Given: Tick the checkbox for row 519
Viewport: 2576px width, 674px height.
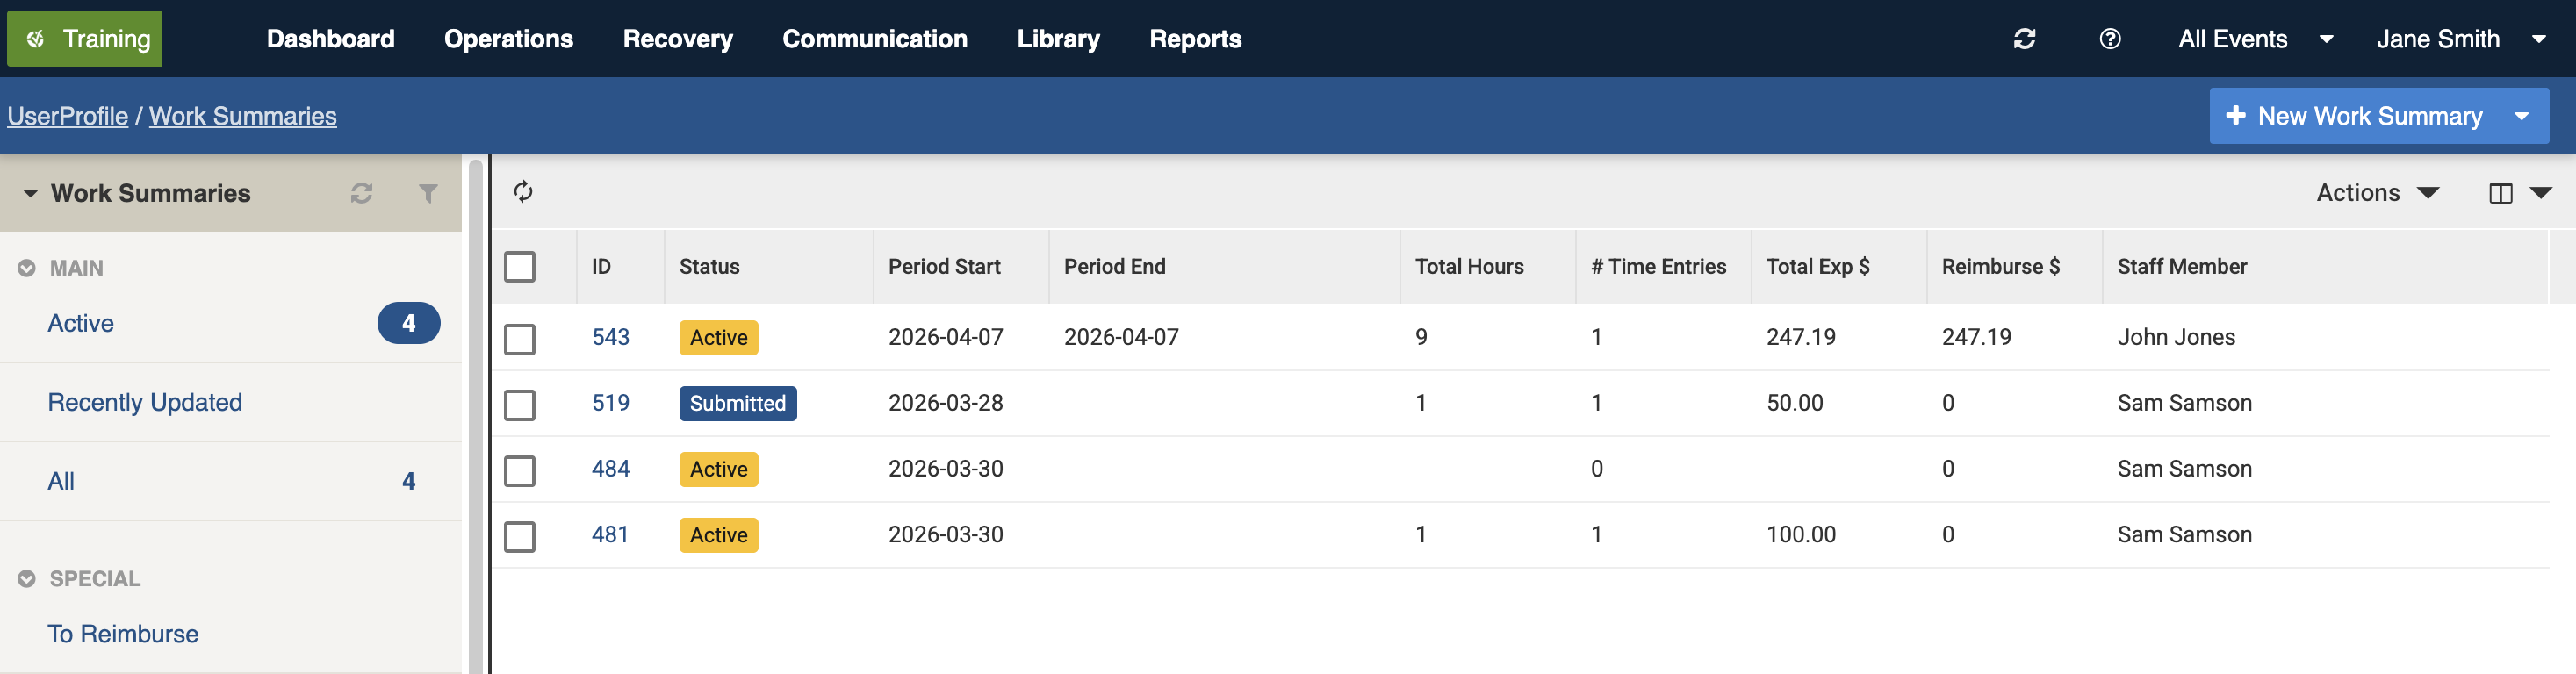Looking at the screenshot, I should (520, 404).
